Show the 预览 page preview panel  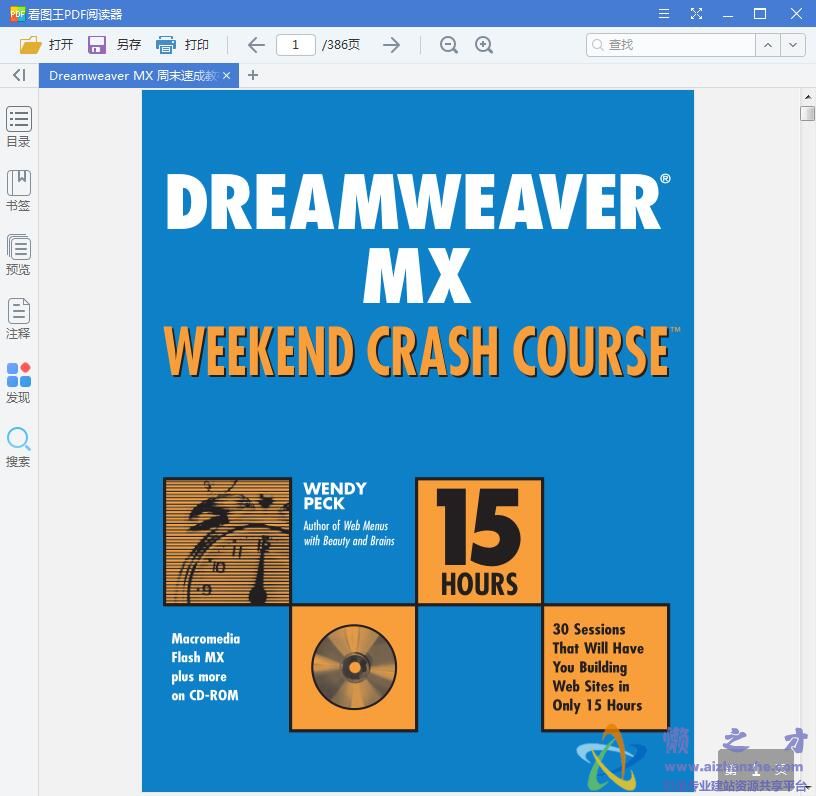[x=18, y=254]
